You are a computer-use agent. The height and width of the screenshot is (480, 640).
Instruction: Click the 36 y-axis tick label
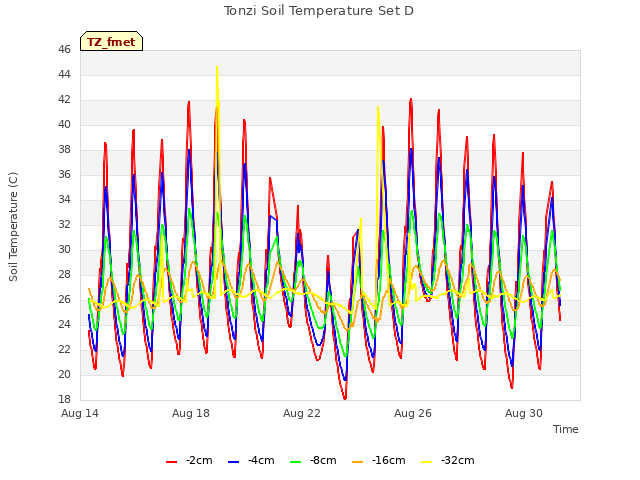pyautogui.click(x=64, y=175)
